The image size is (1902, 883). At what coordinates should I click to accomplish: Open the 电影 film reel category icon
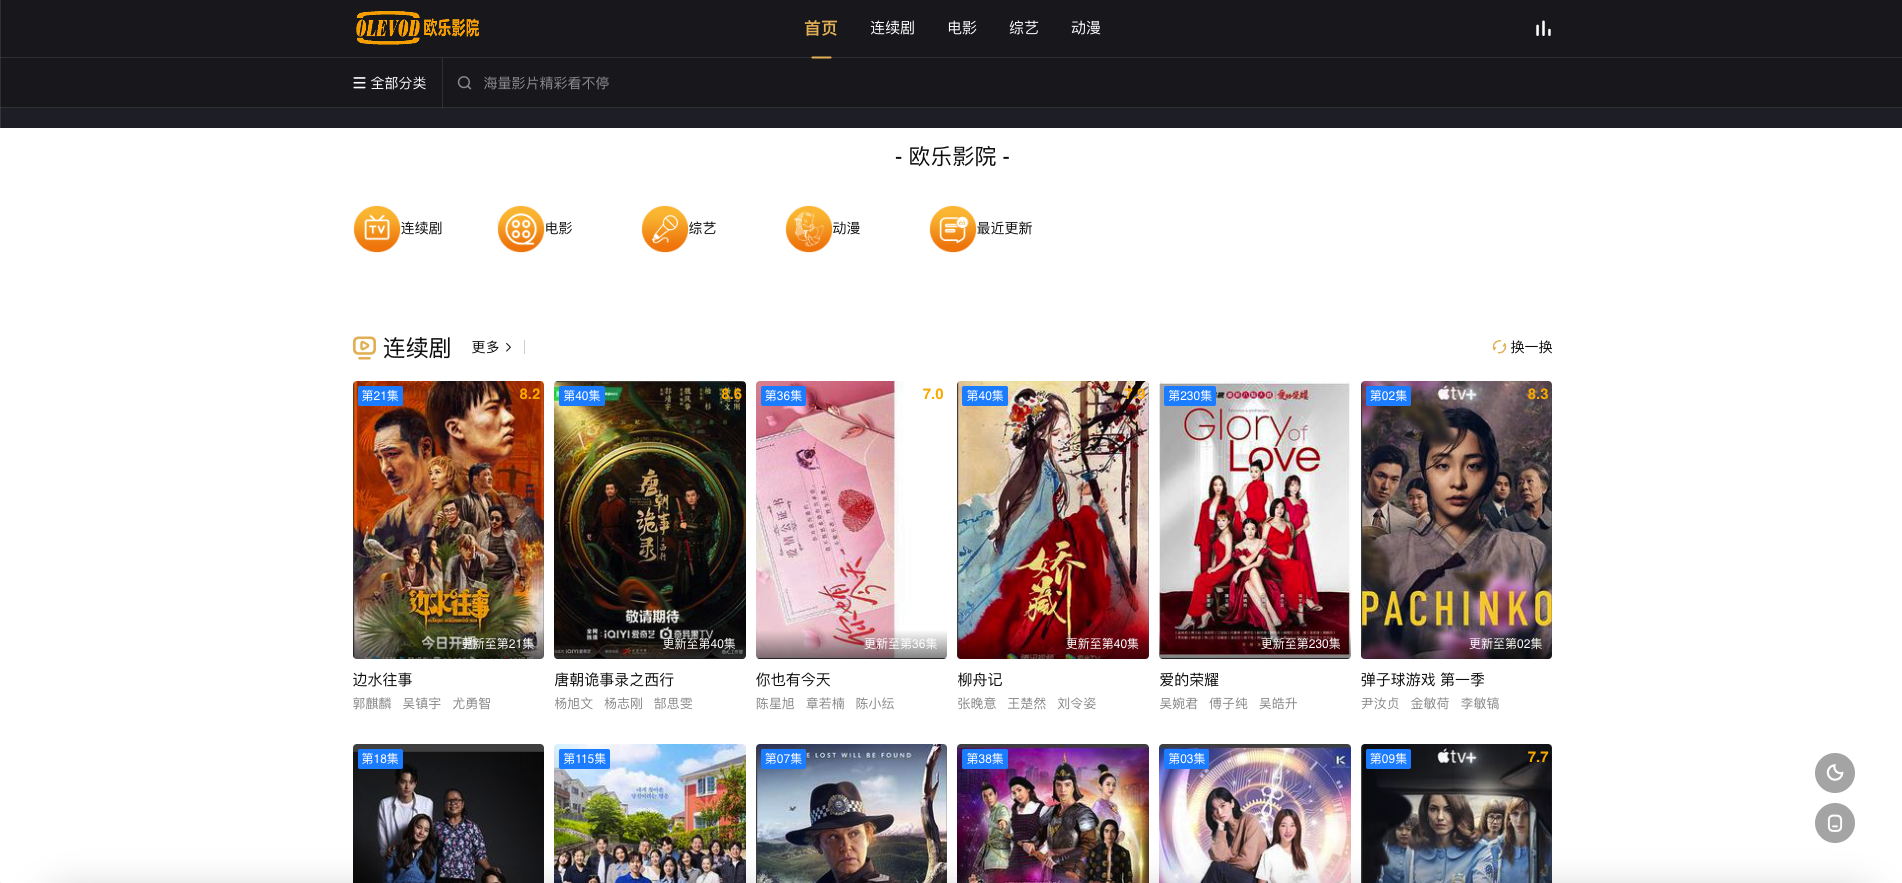pos(520,229)
